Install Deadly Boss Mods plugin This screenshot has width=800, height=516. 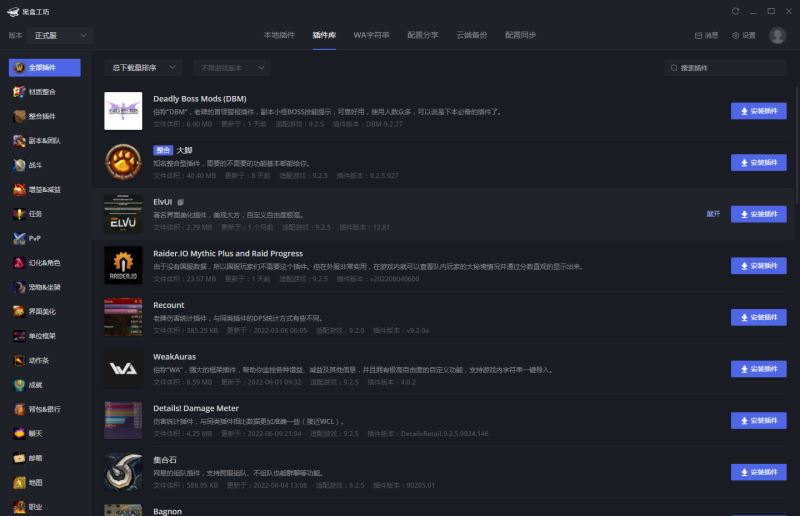tap(759, 111)
